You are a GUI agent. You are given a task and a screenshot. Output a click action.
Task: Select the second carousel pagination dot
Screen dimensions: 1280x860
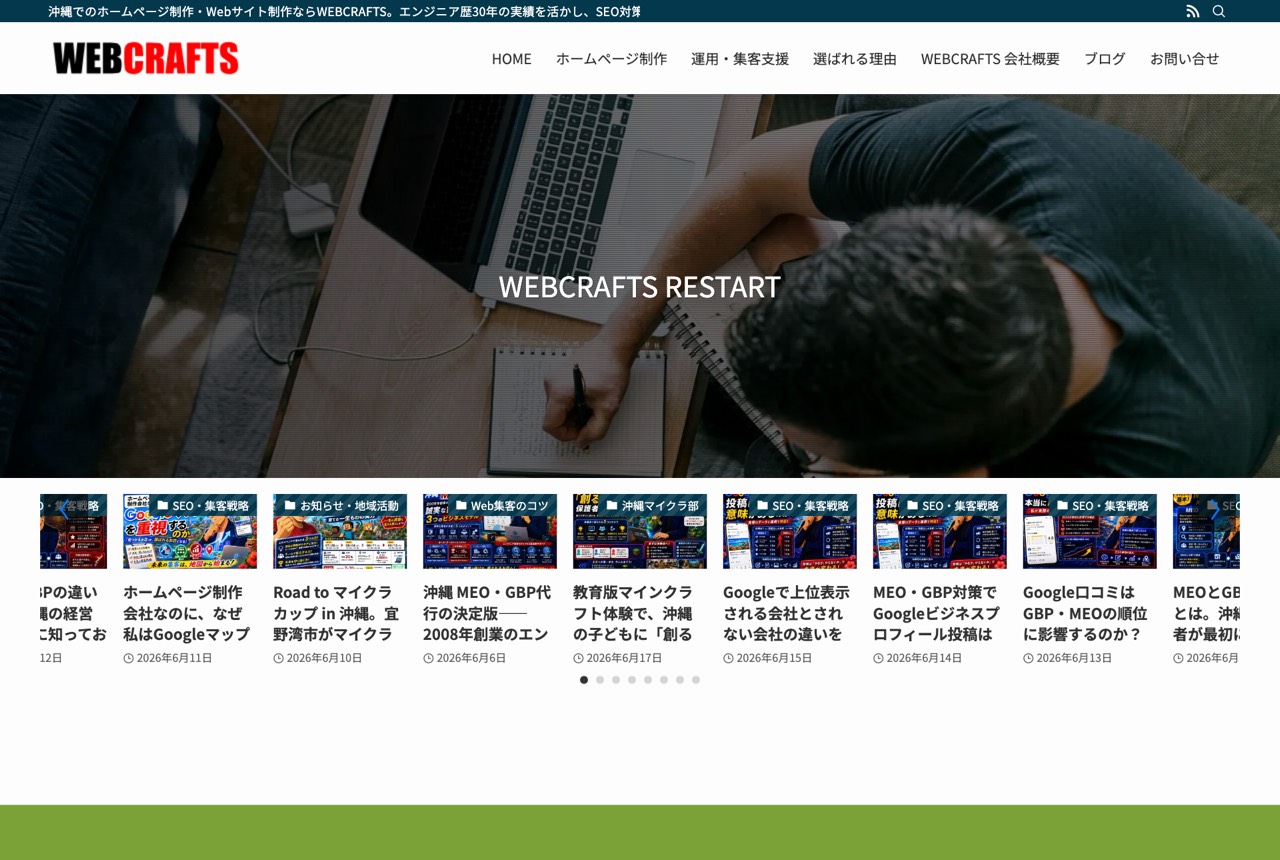600,680
